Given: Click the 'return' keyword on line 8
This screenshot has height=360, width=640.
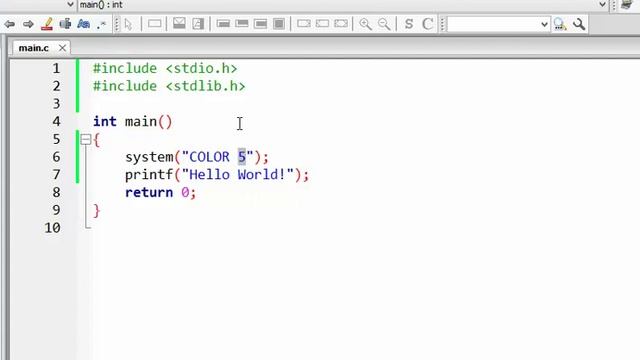Looking at the screenshot, I should coord(149,192).
